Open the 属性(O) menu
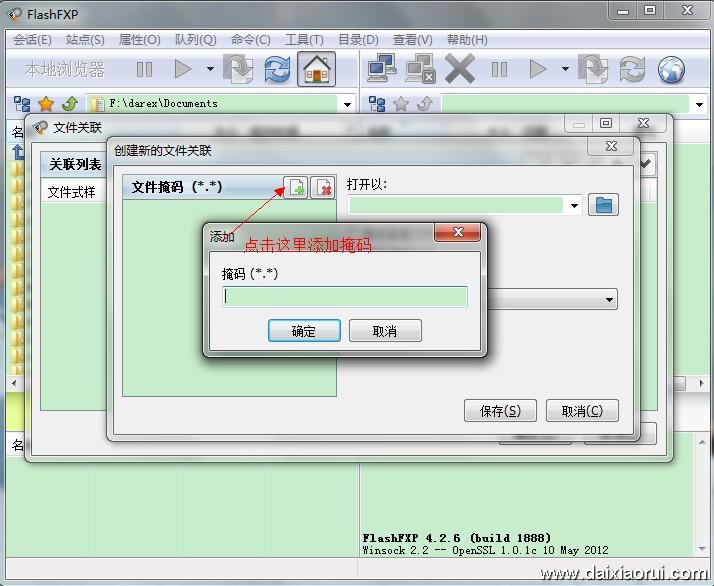Image resolution: width=714 pixels, height=586 pixels. pyautogui.click(x=139, y=40)
